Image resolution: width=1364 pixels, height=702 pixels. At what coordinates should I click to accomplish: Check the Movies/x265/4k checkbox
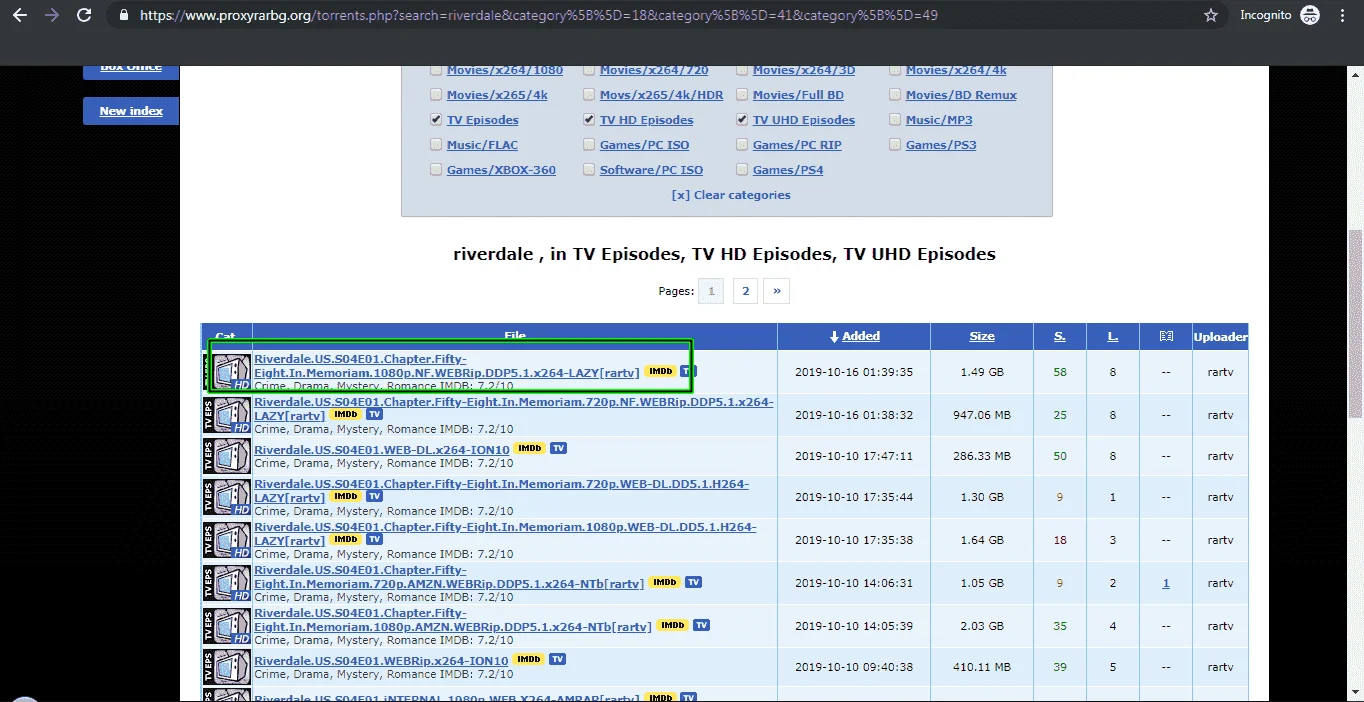point(436,95)
